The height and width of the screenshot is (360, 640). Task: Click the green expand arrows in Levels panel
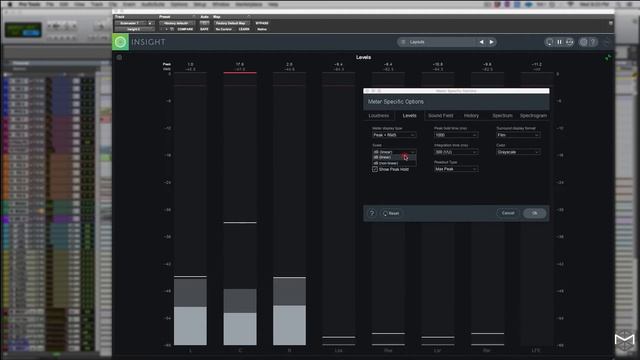(x=608, y=58)
